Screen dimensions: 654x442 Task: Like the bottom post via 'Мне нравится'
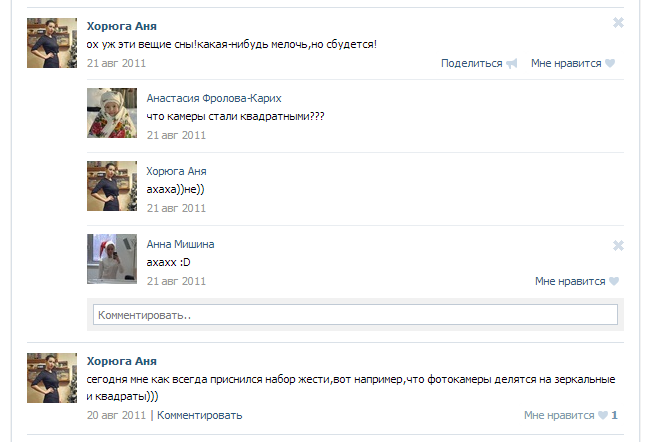coord(559,415)
